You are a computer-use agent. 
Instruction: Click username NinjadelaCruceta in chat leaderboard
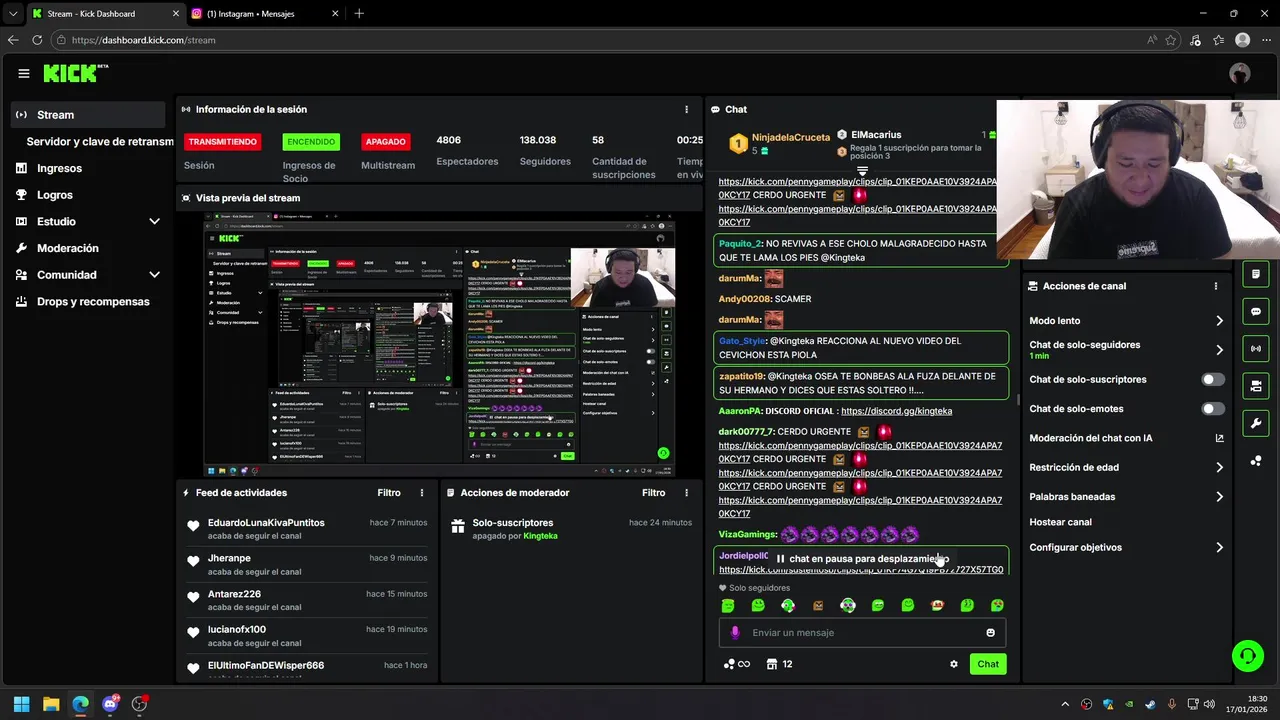(790, 137)
